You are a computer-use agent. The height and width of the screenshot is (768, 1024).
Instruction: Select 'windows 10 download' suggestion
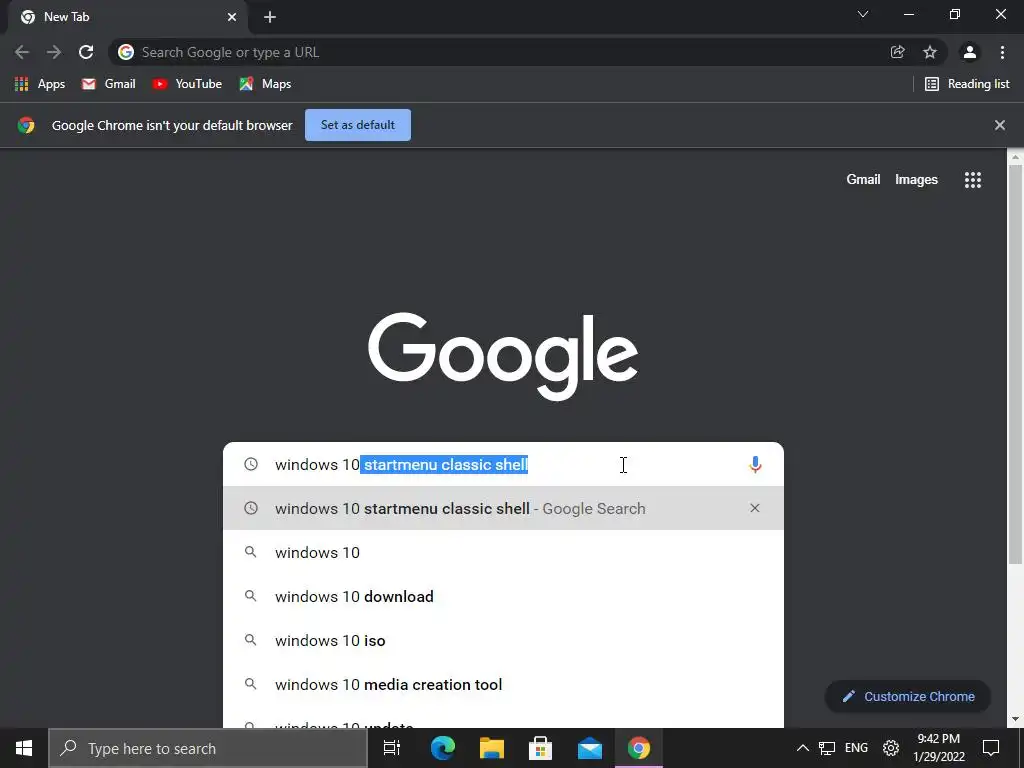tap(503, 596)
